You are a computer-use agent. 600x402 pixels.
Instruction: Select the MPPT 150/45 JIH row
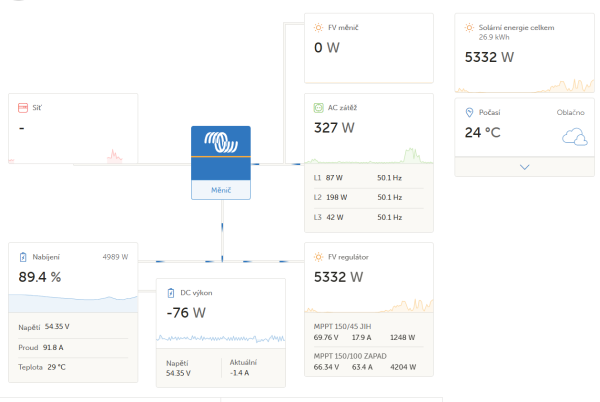pos(369,332)
